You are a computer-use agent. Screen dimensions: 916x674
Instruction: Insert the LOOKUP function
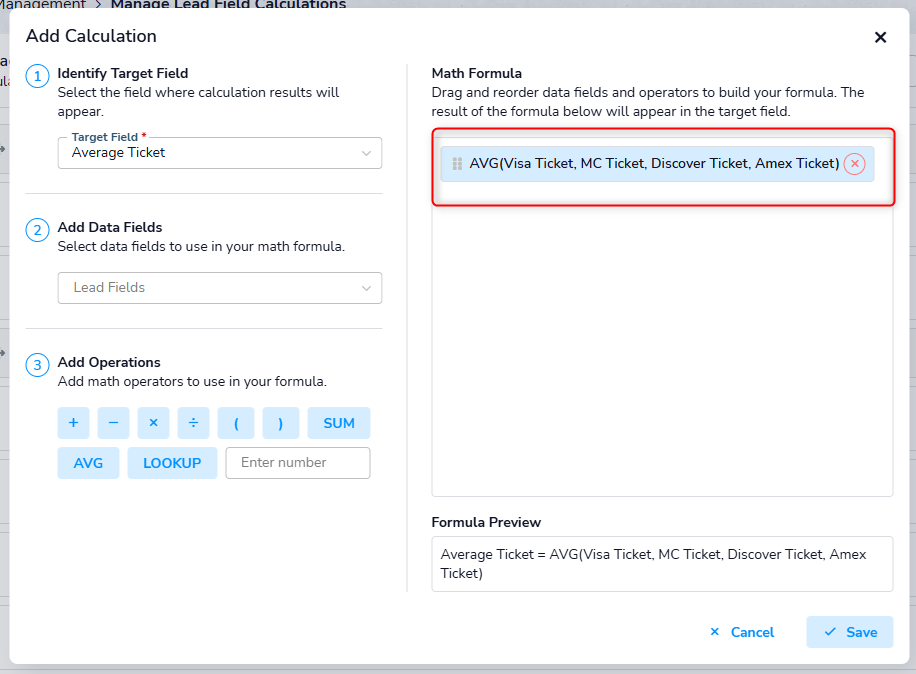tap(172, 463)
